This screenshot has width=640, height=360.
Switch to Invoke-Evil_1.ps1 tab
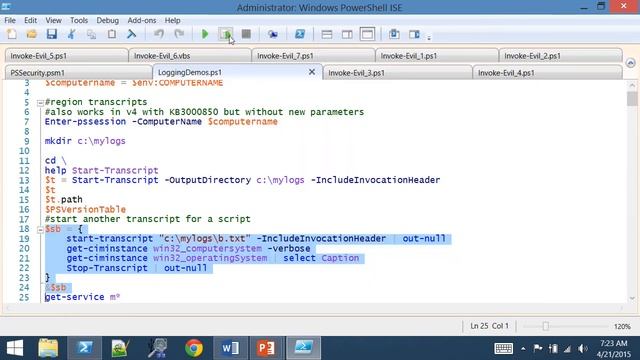pos(437,56)
